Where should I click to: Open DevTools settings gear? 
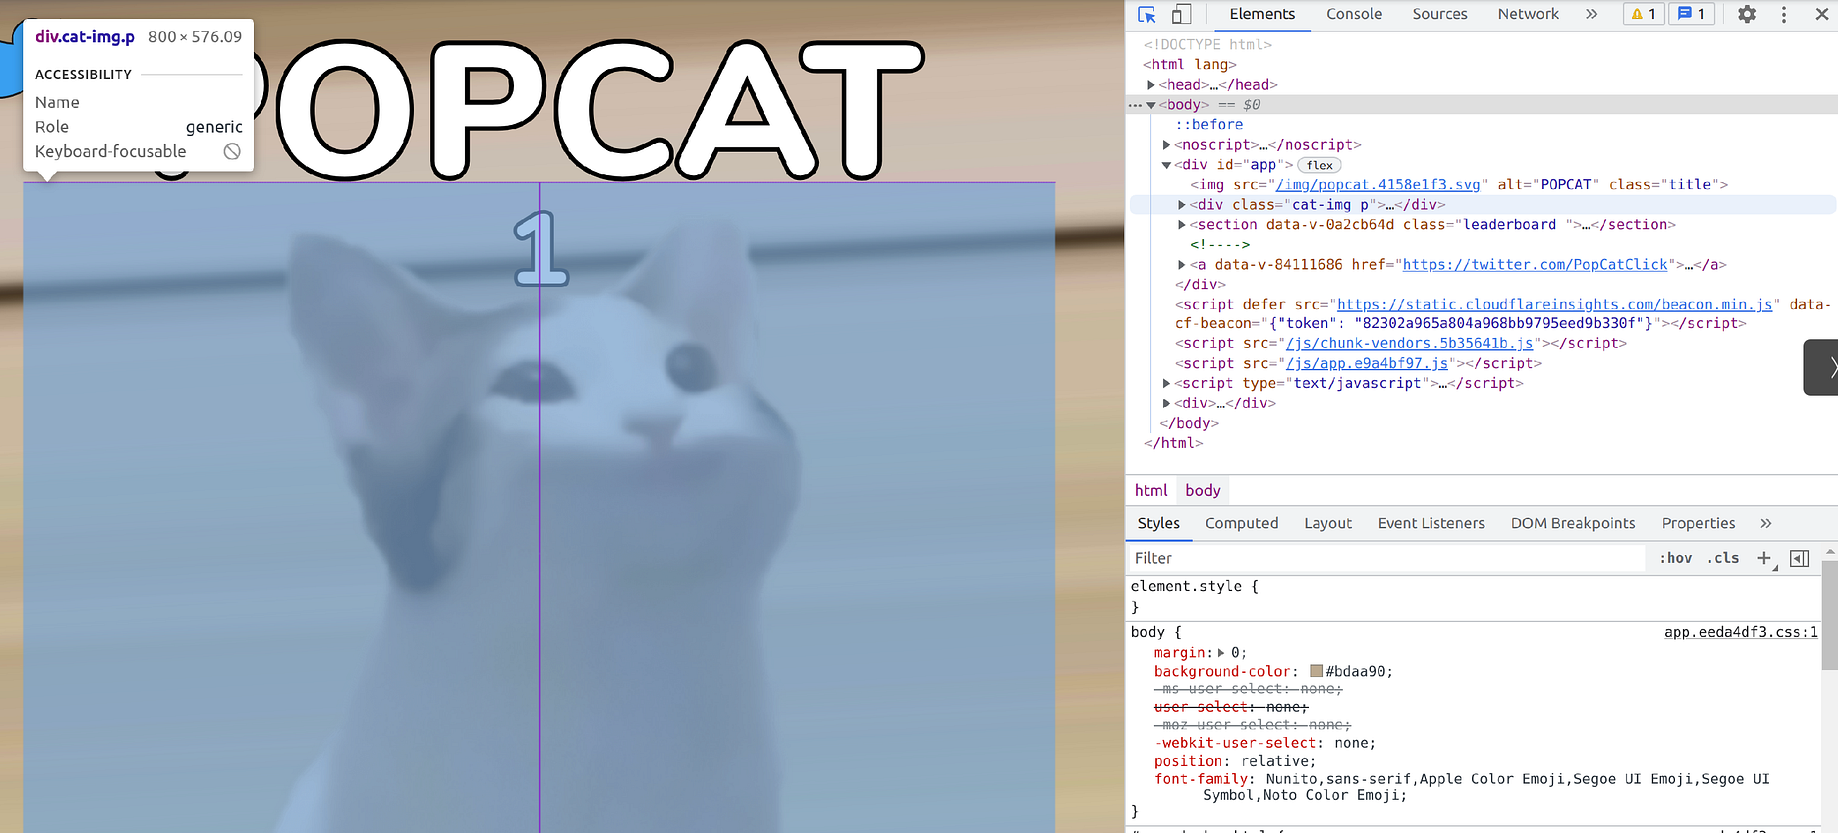click(1746, 14)
